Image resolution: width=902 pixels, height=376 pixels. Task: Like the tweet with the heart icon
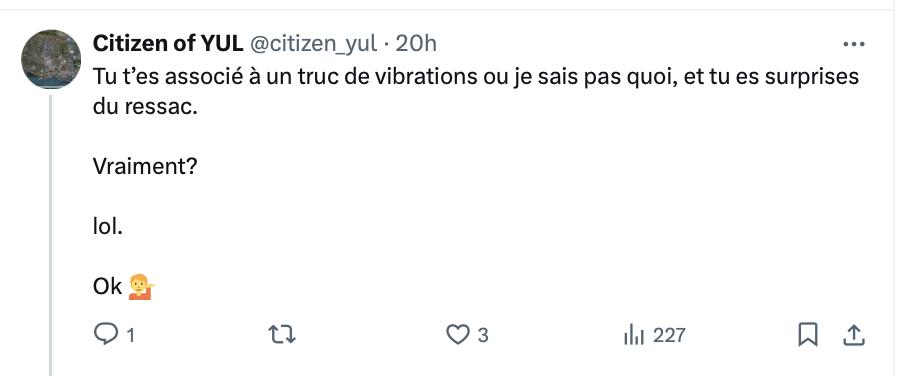click(x=458, y=335)
